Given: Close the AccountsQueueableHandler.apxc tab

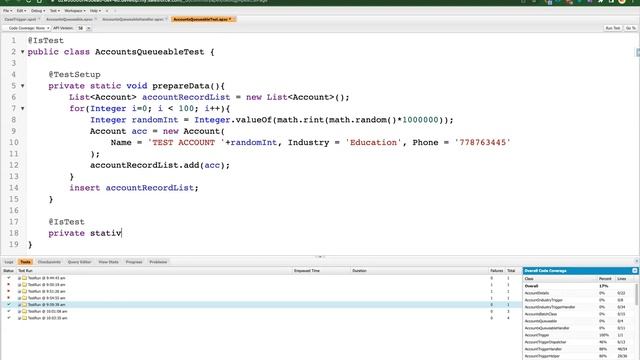Looking at the screenshot, I should click(167, 19).
